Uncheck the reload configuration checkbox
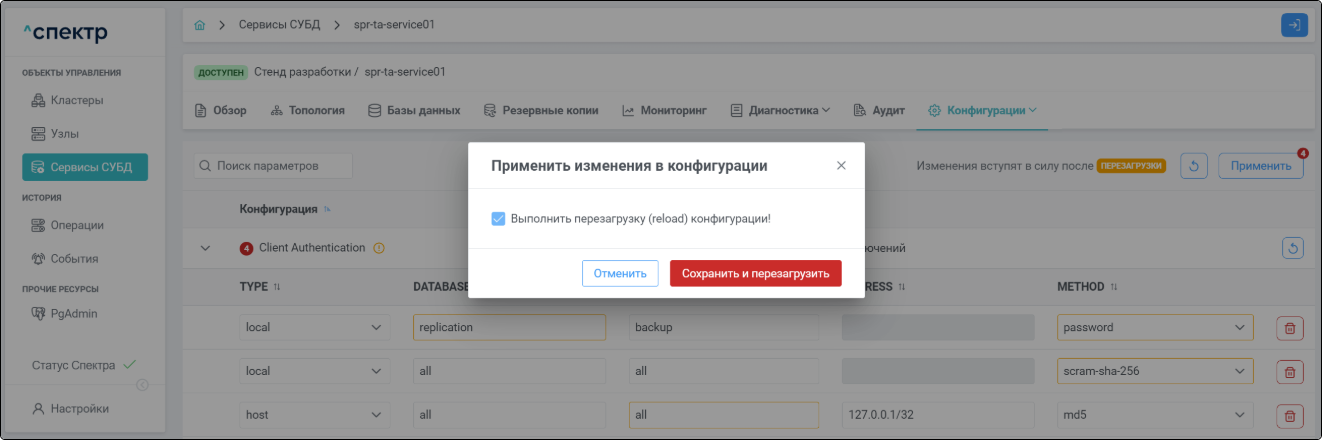This screenshot has height=441, width=1323. point(498,219)
